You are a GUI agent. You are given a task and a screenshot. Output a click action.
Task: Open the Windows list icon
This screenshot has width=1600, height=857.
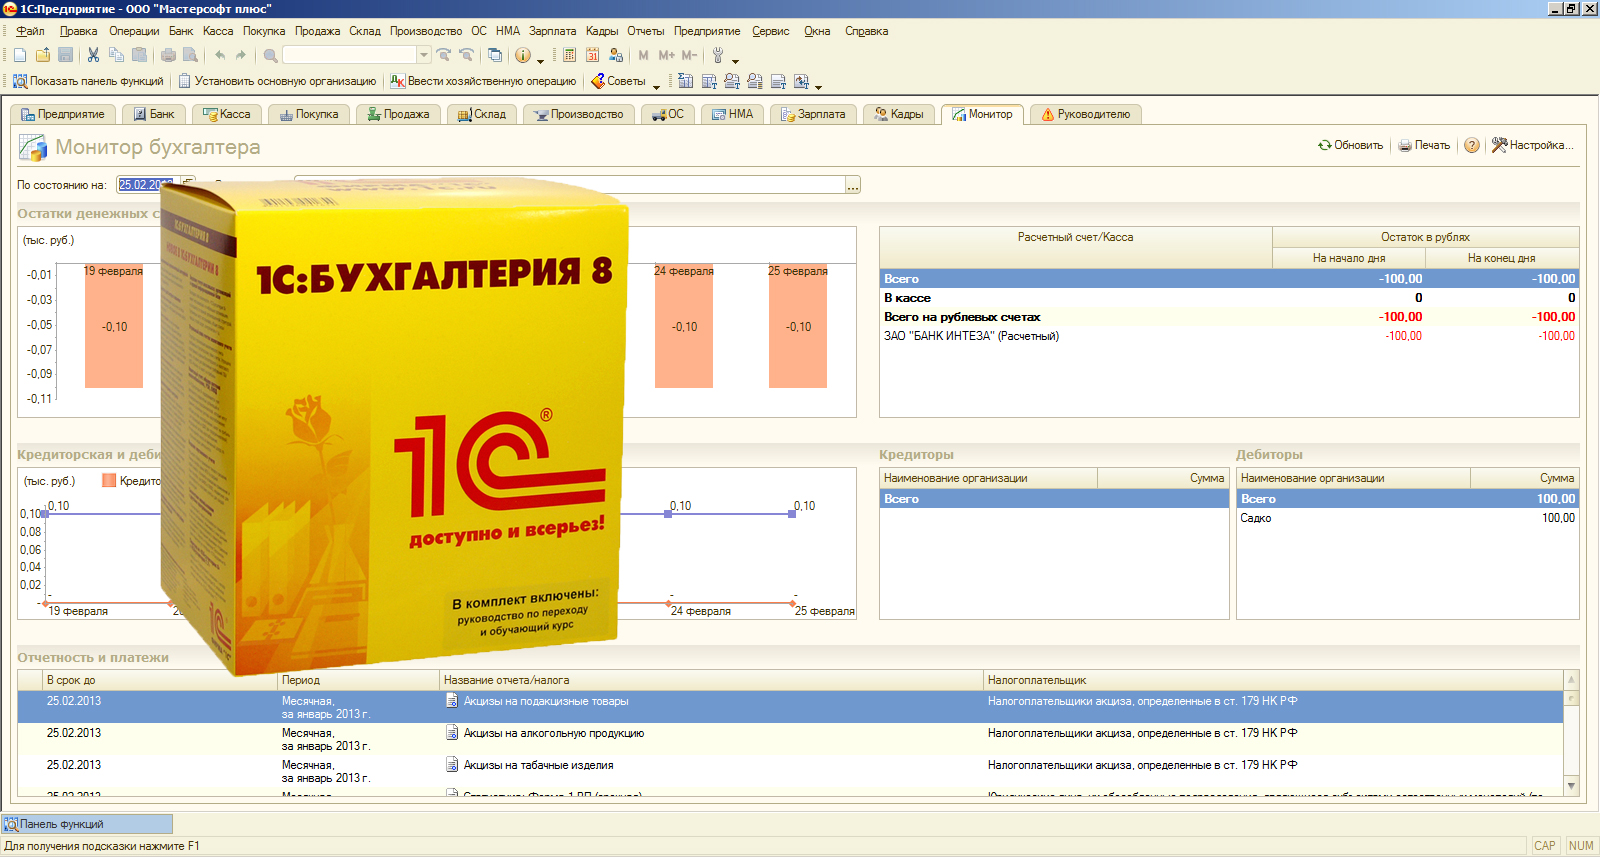click(494, 55)
